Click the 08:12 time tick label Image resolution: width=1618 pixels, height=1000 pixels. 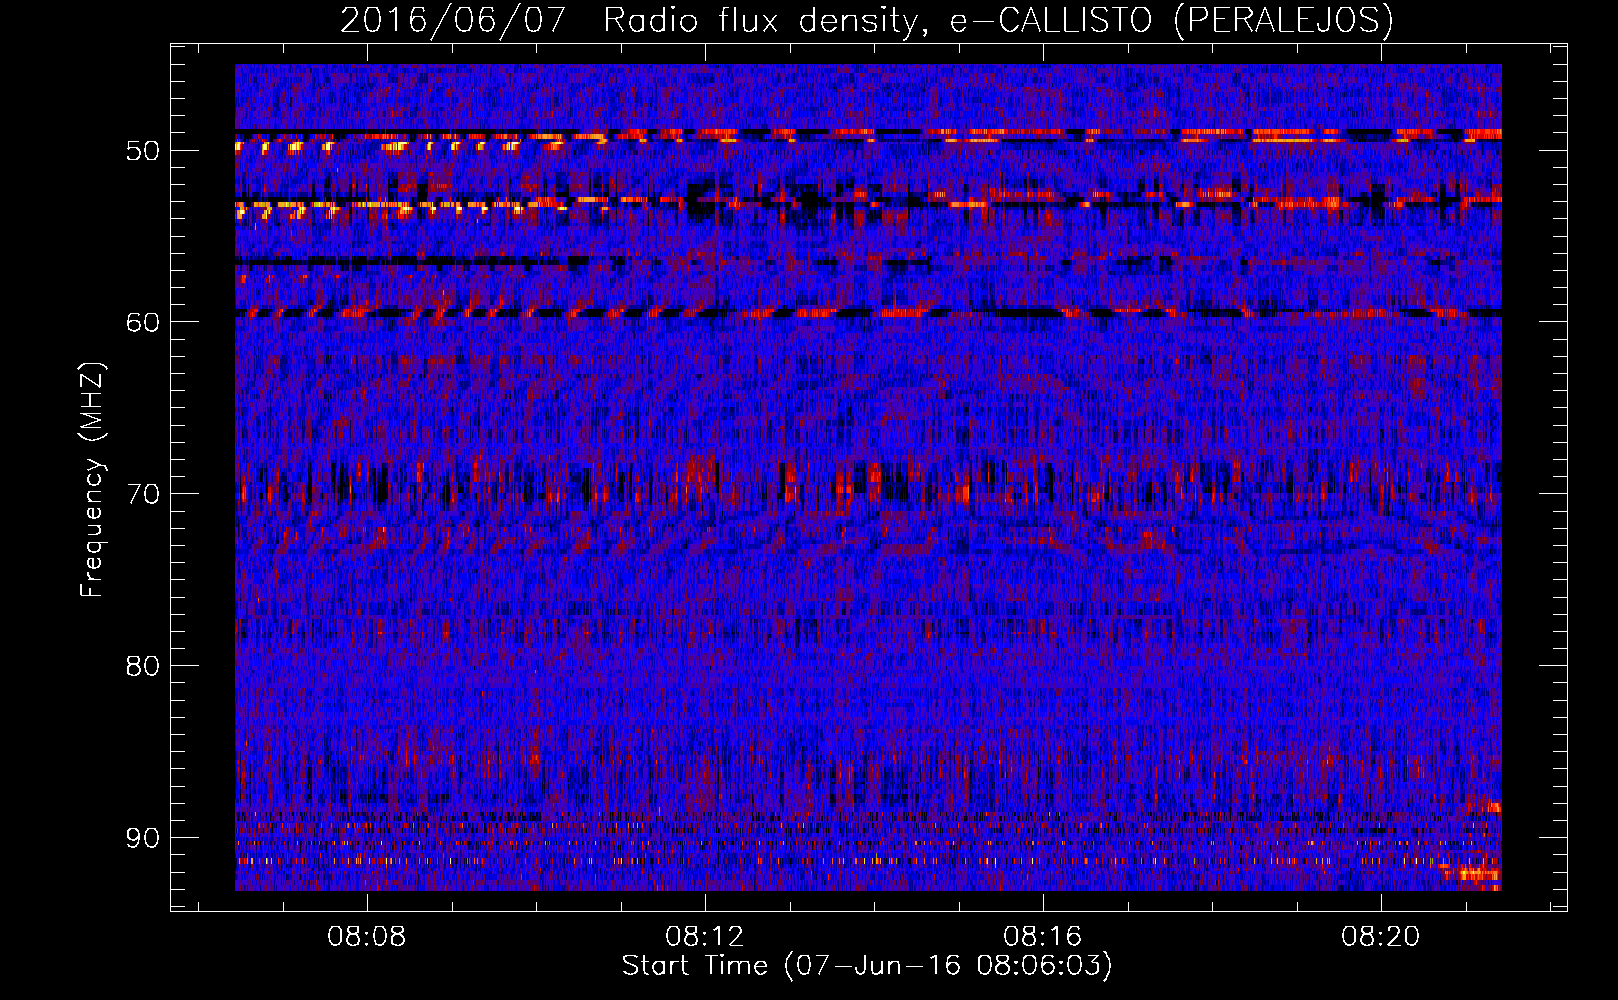tap(705, 936)
